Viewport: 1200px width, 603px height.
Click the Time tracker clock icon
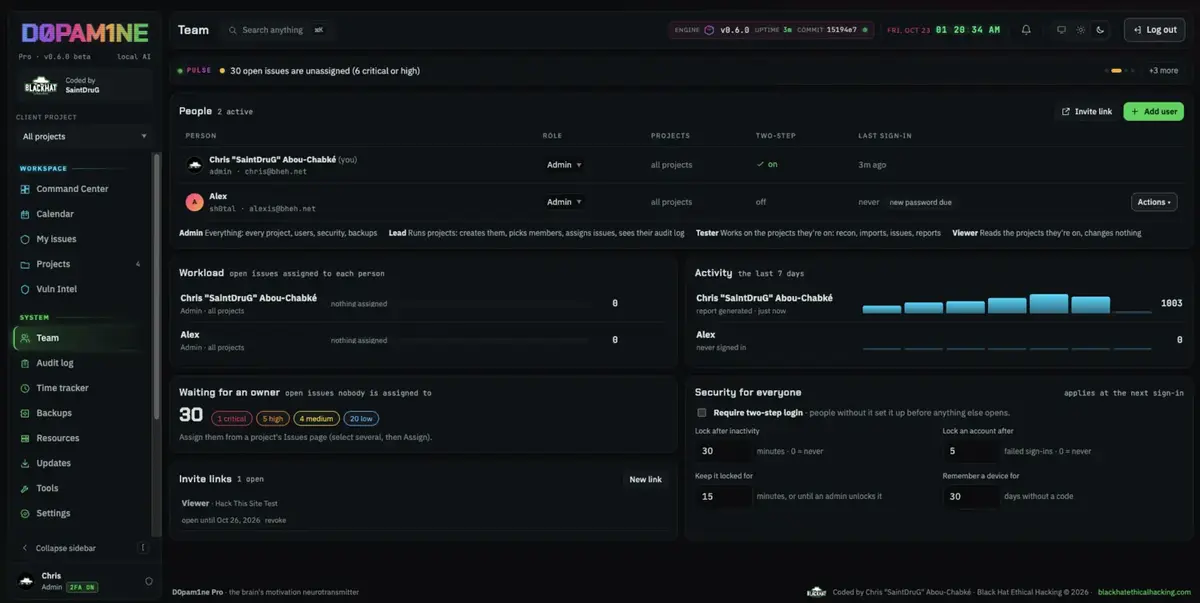26,388
